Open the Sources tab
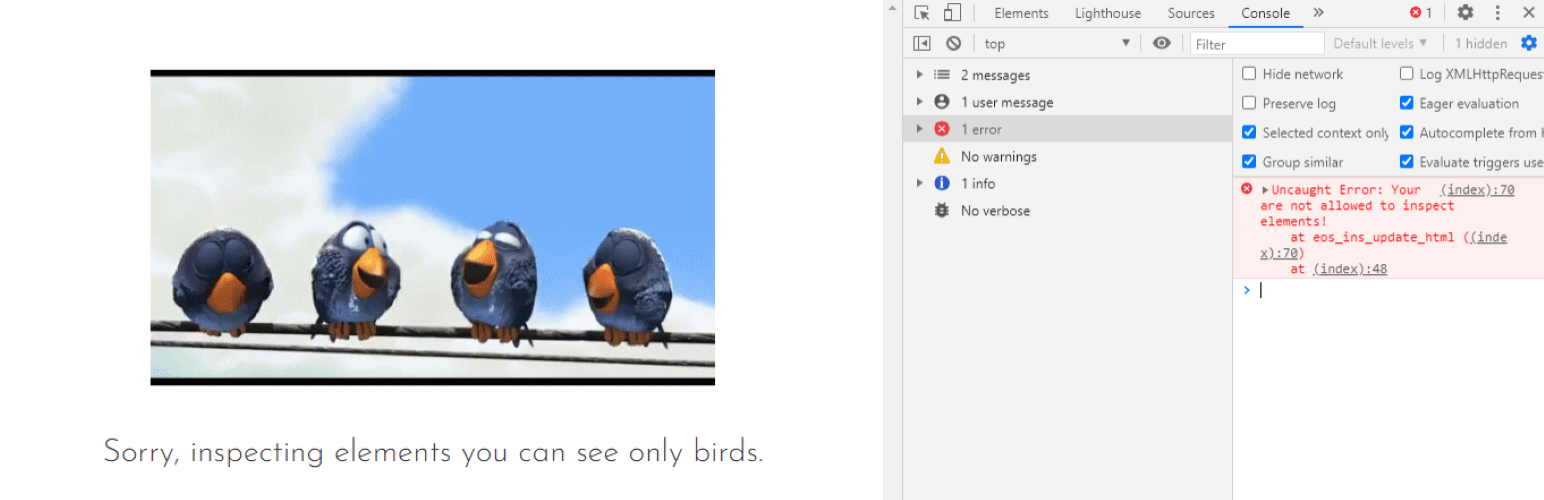The image size is (1544, 500). pos(1191,13)
